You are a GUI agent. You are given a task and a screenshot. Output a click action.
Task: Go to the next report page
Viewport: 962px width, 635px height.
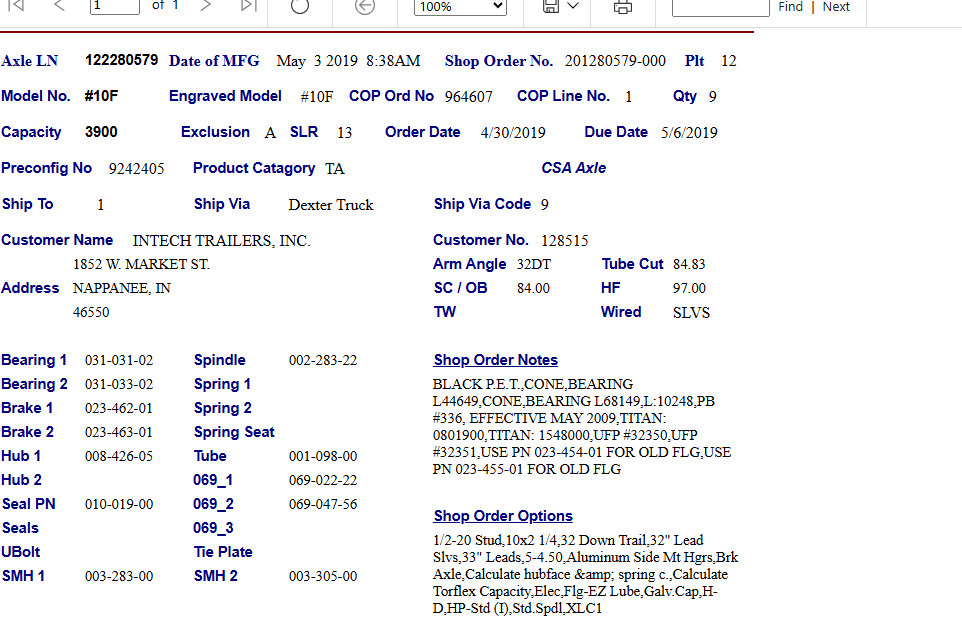[206, 6]
